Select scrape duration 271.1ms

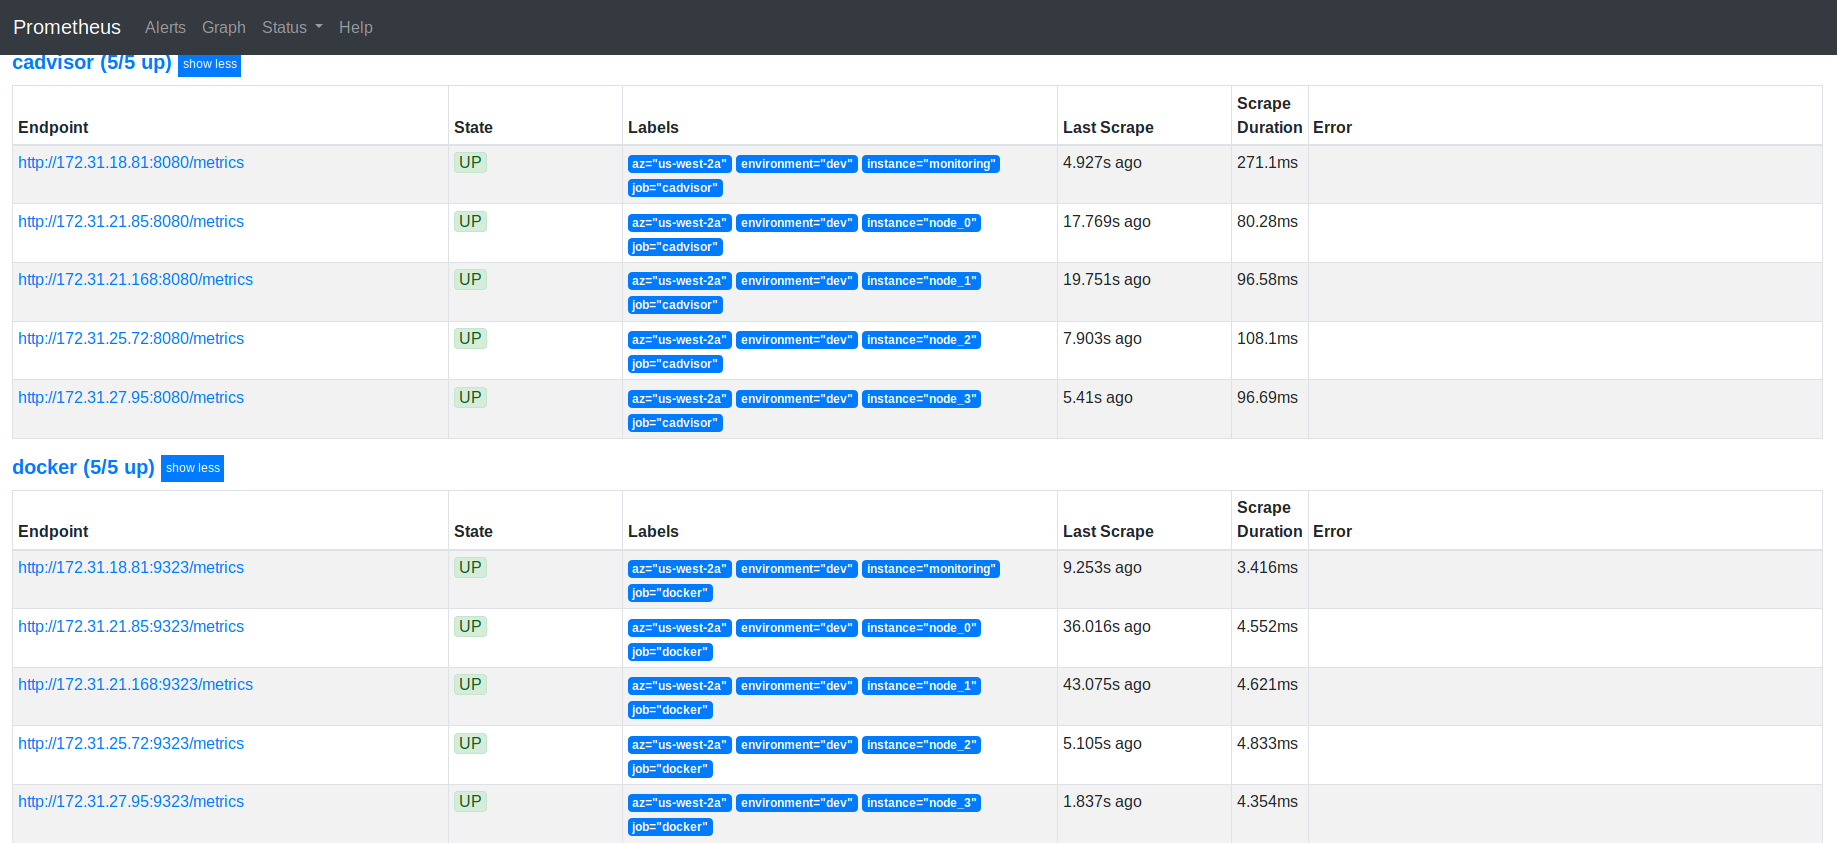[1267, 162]
